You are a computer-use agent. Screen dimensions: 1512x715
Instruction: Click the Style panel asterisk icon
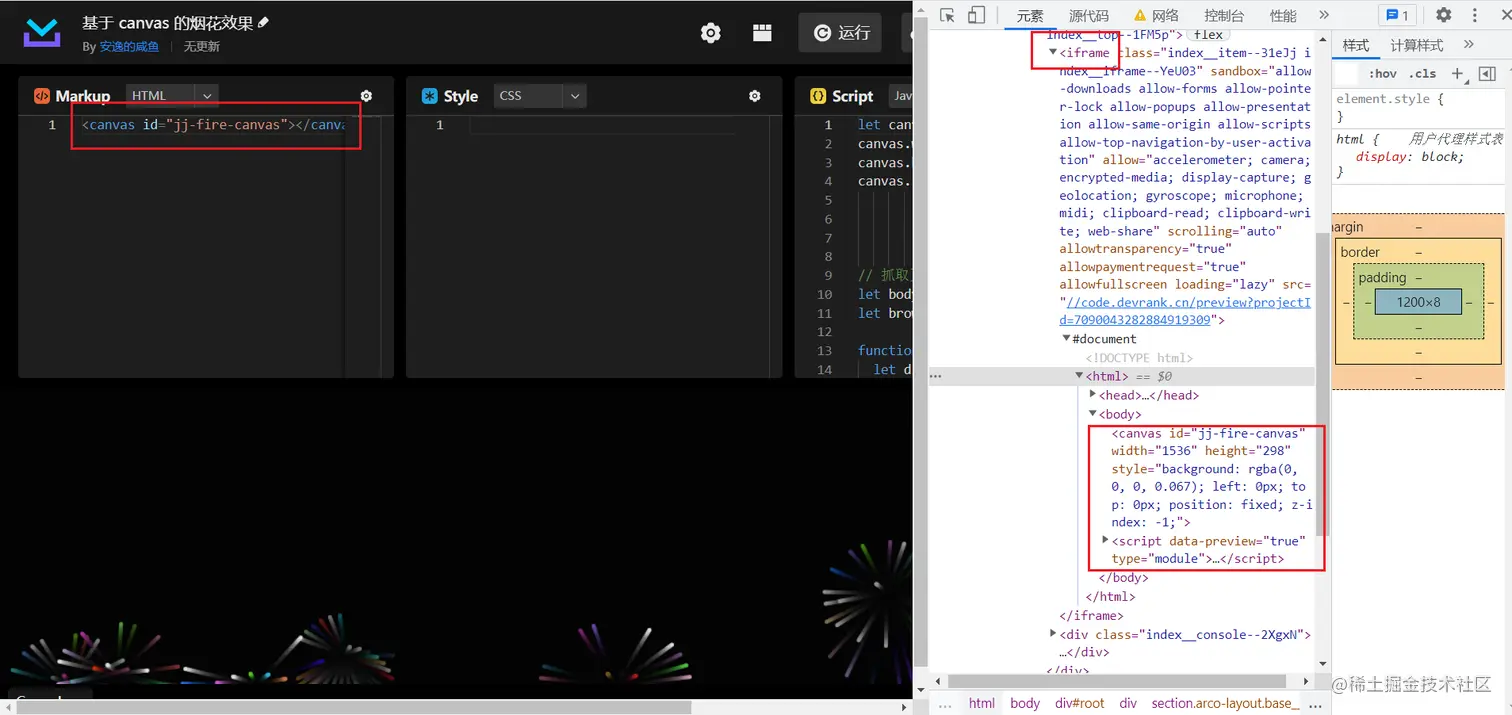point(430,96)
